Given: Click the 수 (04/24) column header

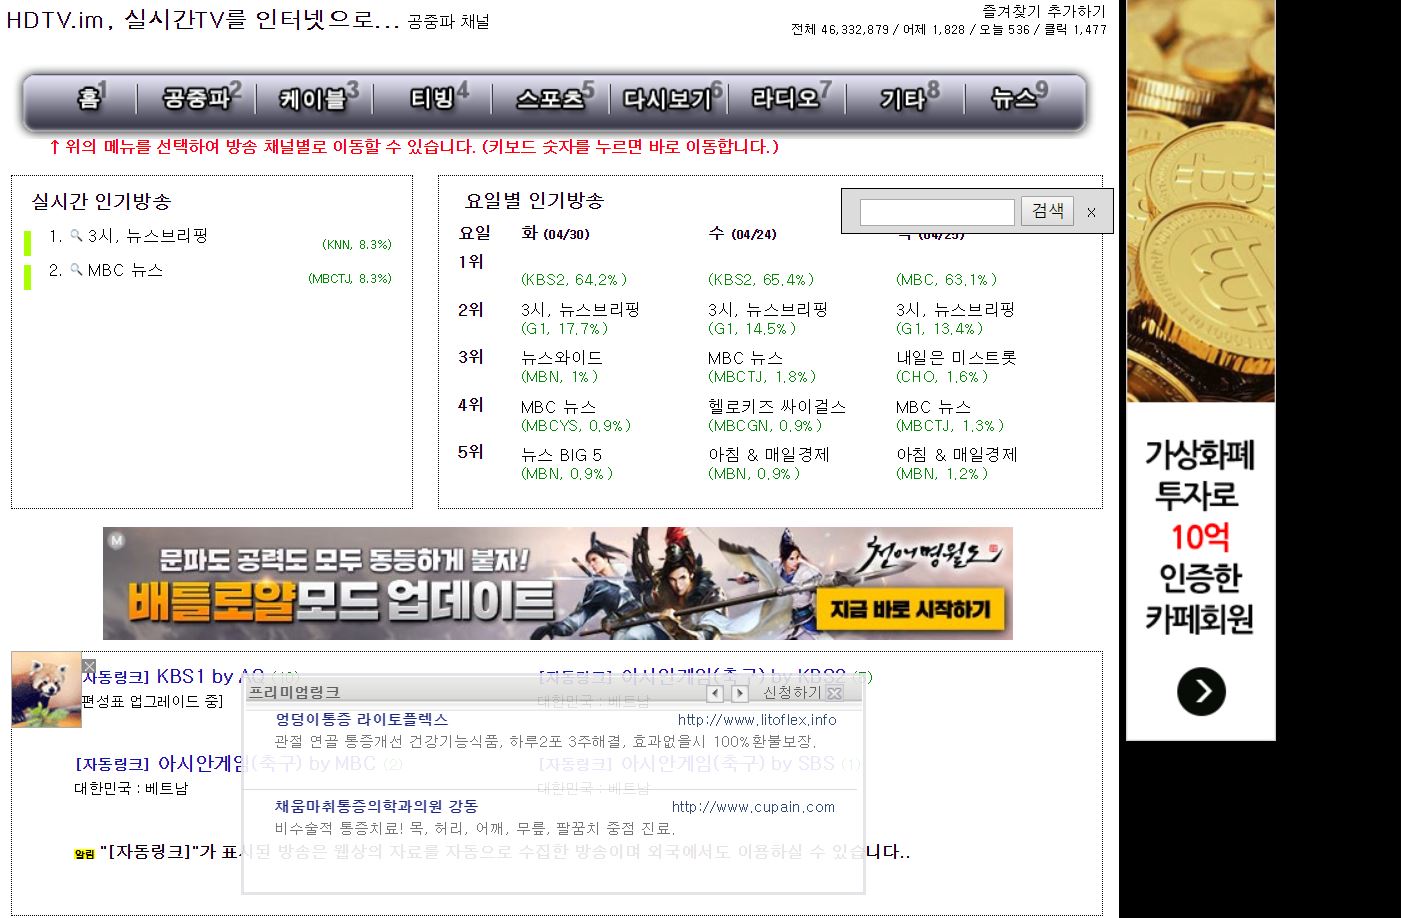Looking at the screenshot, I should [742, 233].
